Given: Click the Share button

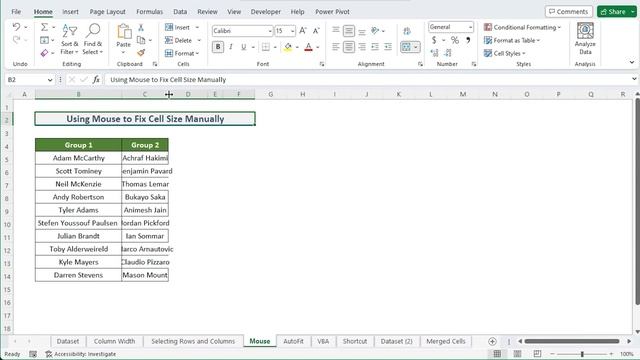Looking at the screenshot, I should click(613, 11).
